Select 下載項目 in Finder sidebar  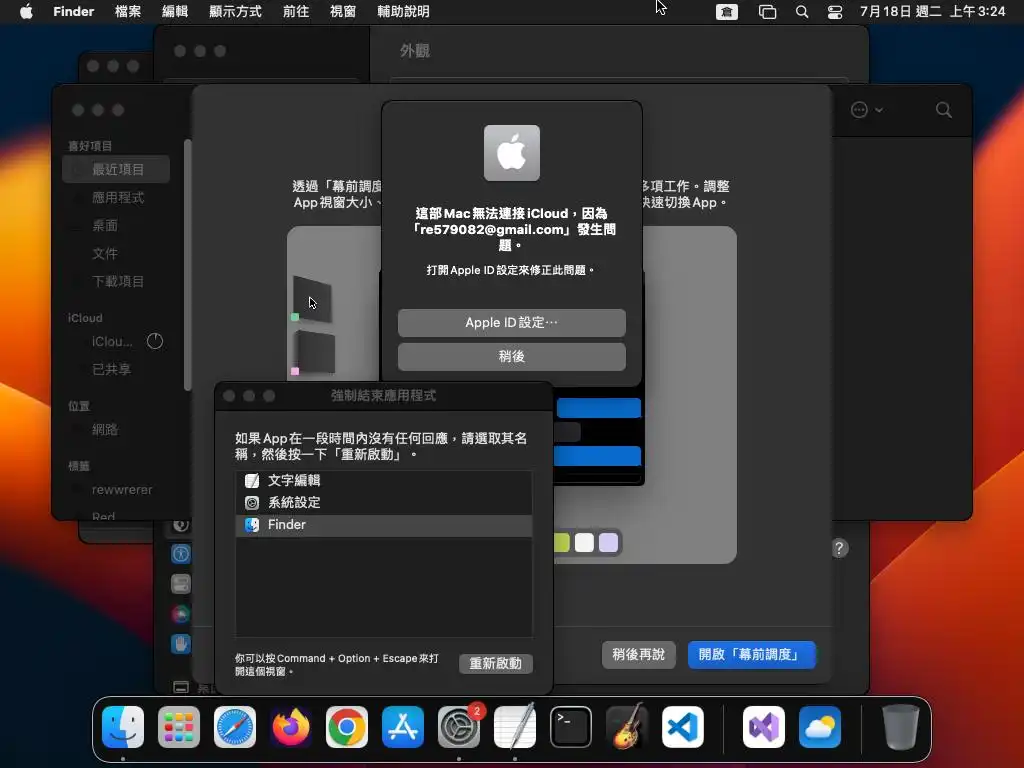pyautogui.click(x=116, y=281)
